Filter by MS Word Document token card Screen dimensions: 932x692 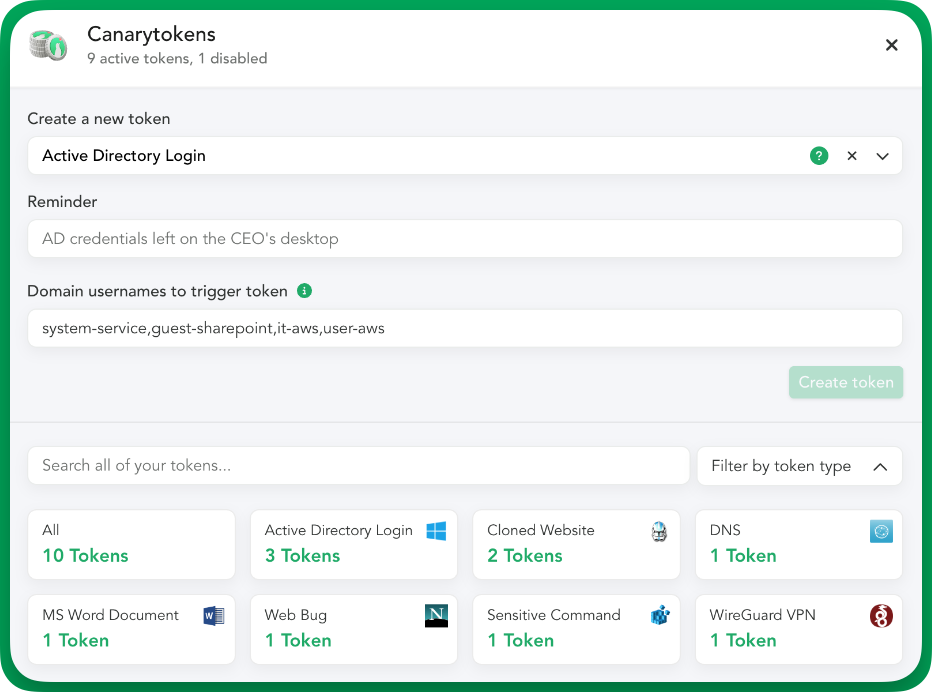pos(131,630)
